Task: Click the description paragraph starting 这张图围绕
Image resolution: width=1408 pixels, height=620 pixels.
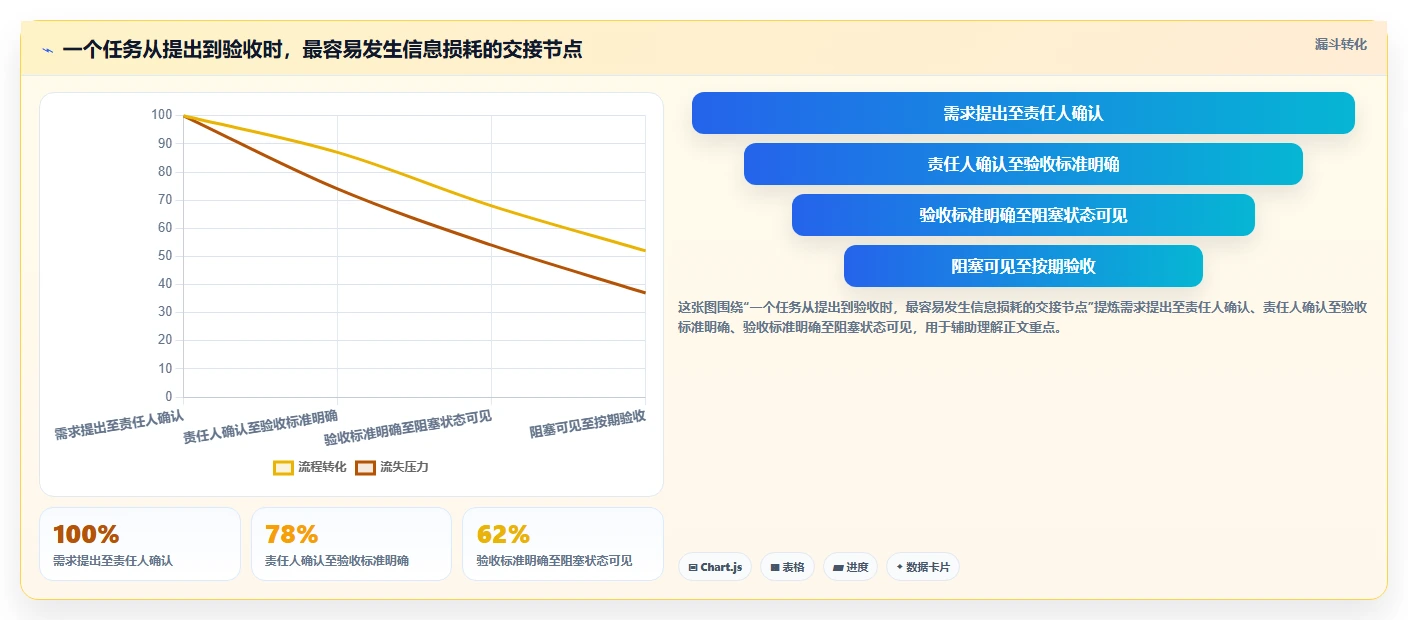Action: (1023, 317)
